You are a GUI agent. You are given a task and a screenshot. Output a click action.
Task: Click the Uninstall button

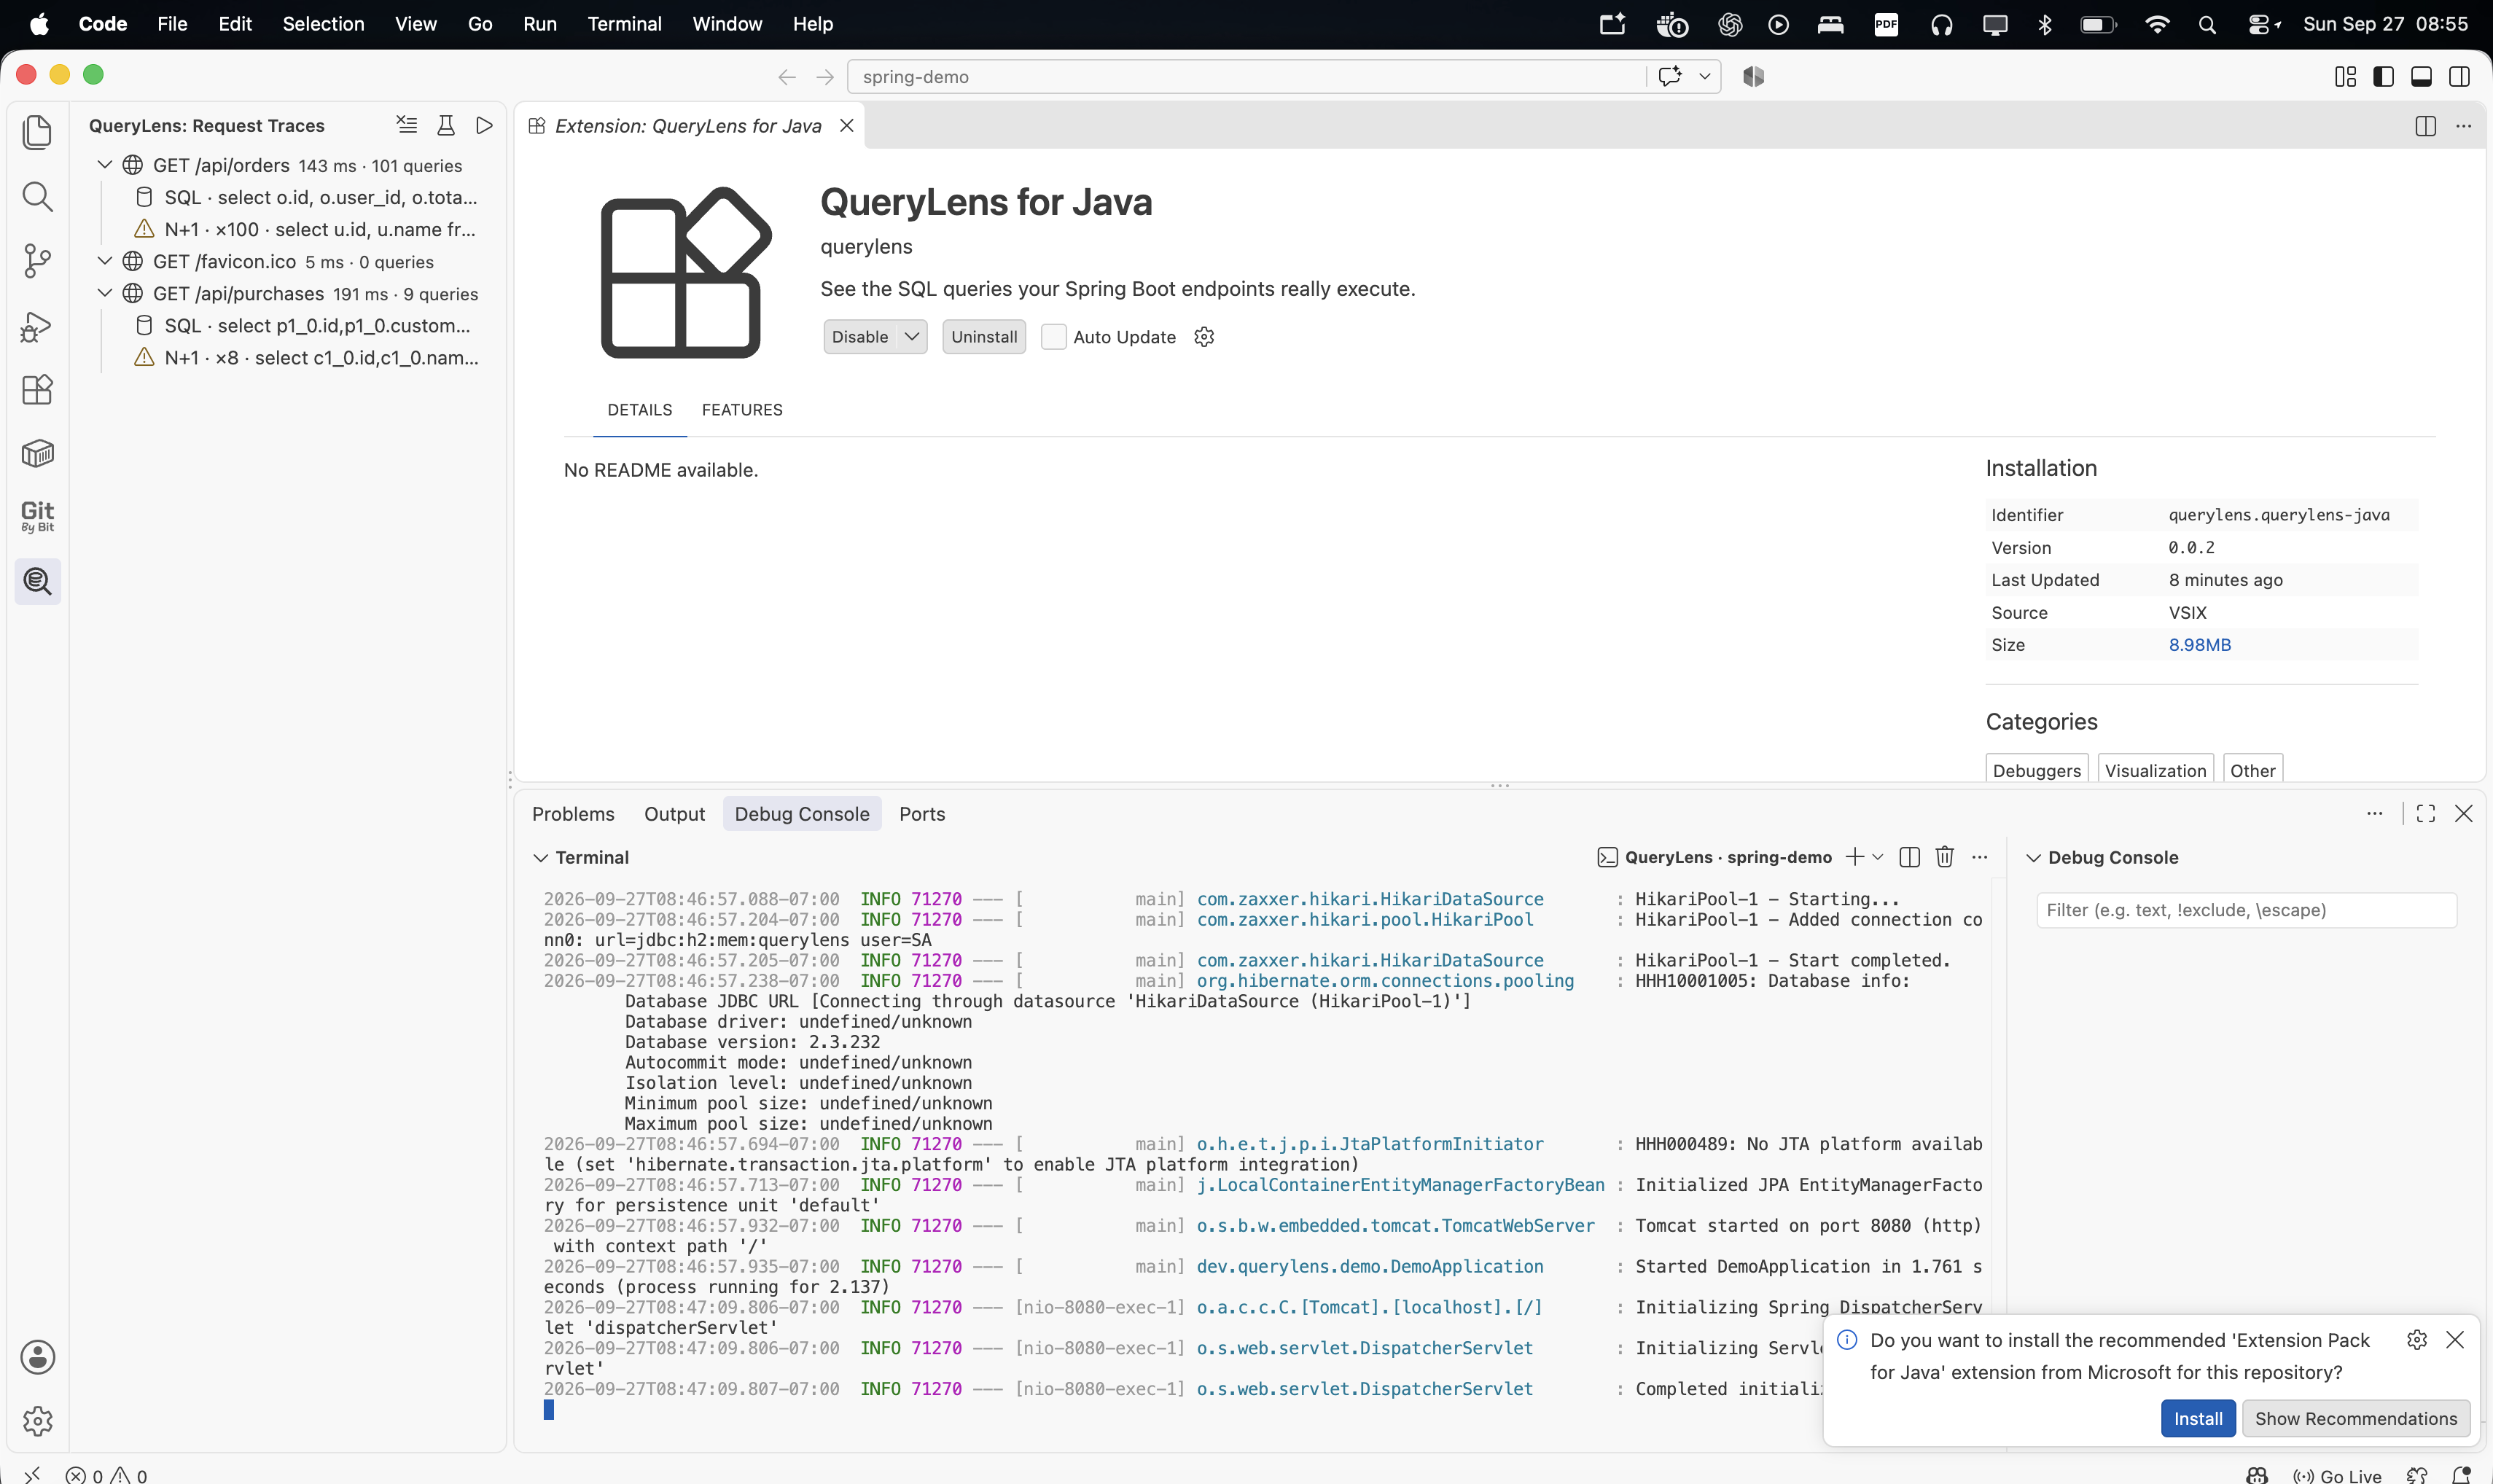pyautogui.click(x=984, y=337)
